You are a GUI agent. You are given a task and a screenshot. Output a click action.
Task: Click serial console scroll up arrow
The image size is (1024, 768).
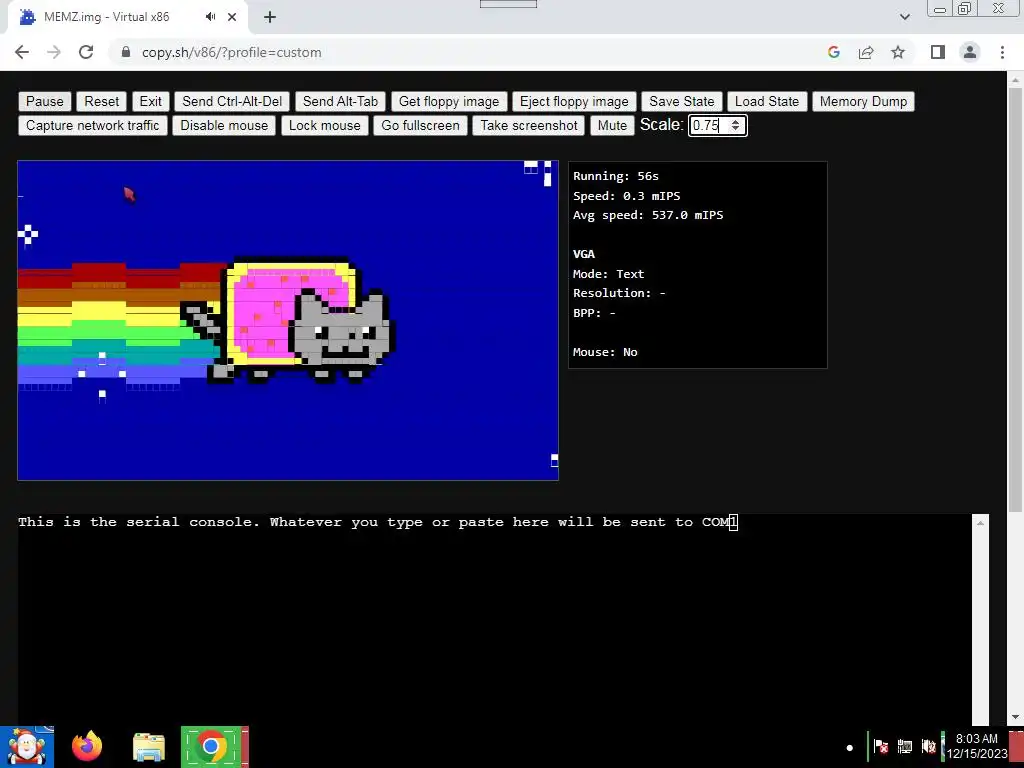tap(980, 522)
